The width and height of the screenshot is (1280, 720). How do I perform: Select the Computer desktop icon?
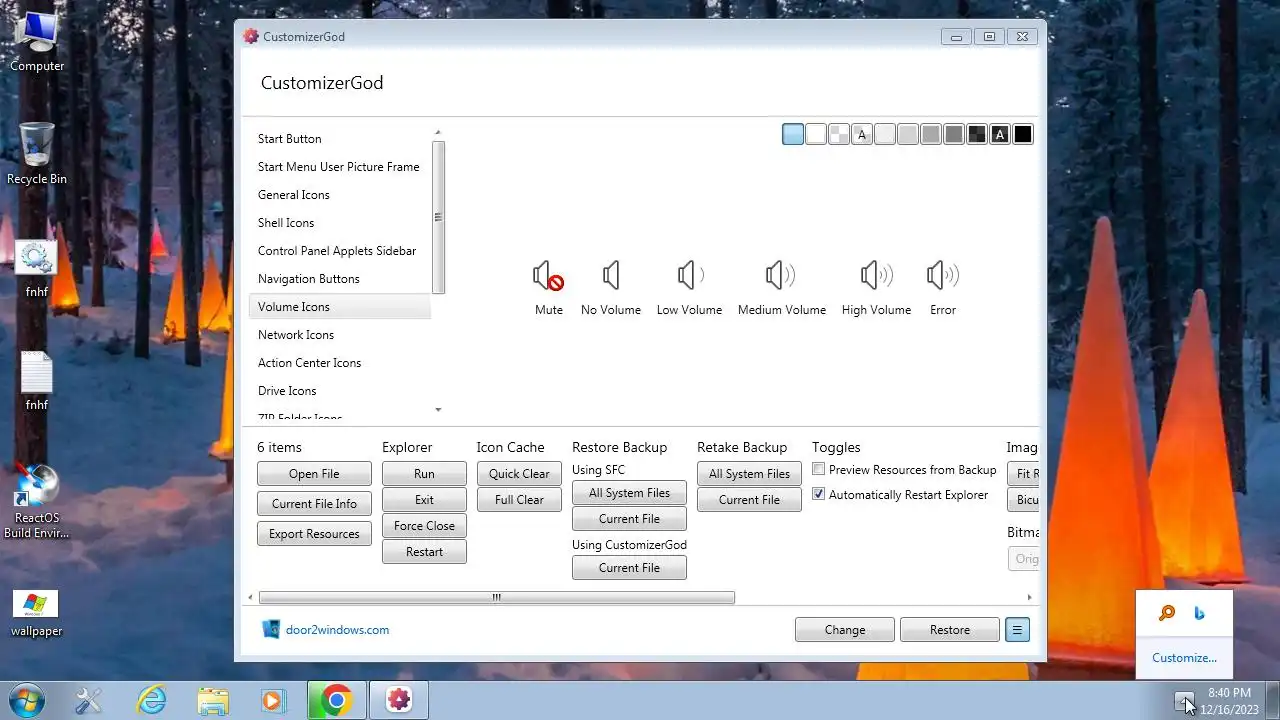[x=37, y=42]
